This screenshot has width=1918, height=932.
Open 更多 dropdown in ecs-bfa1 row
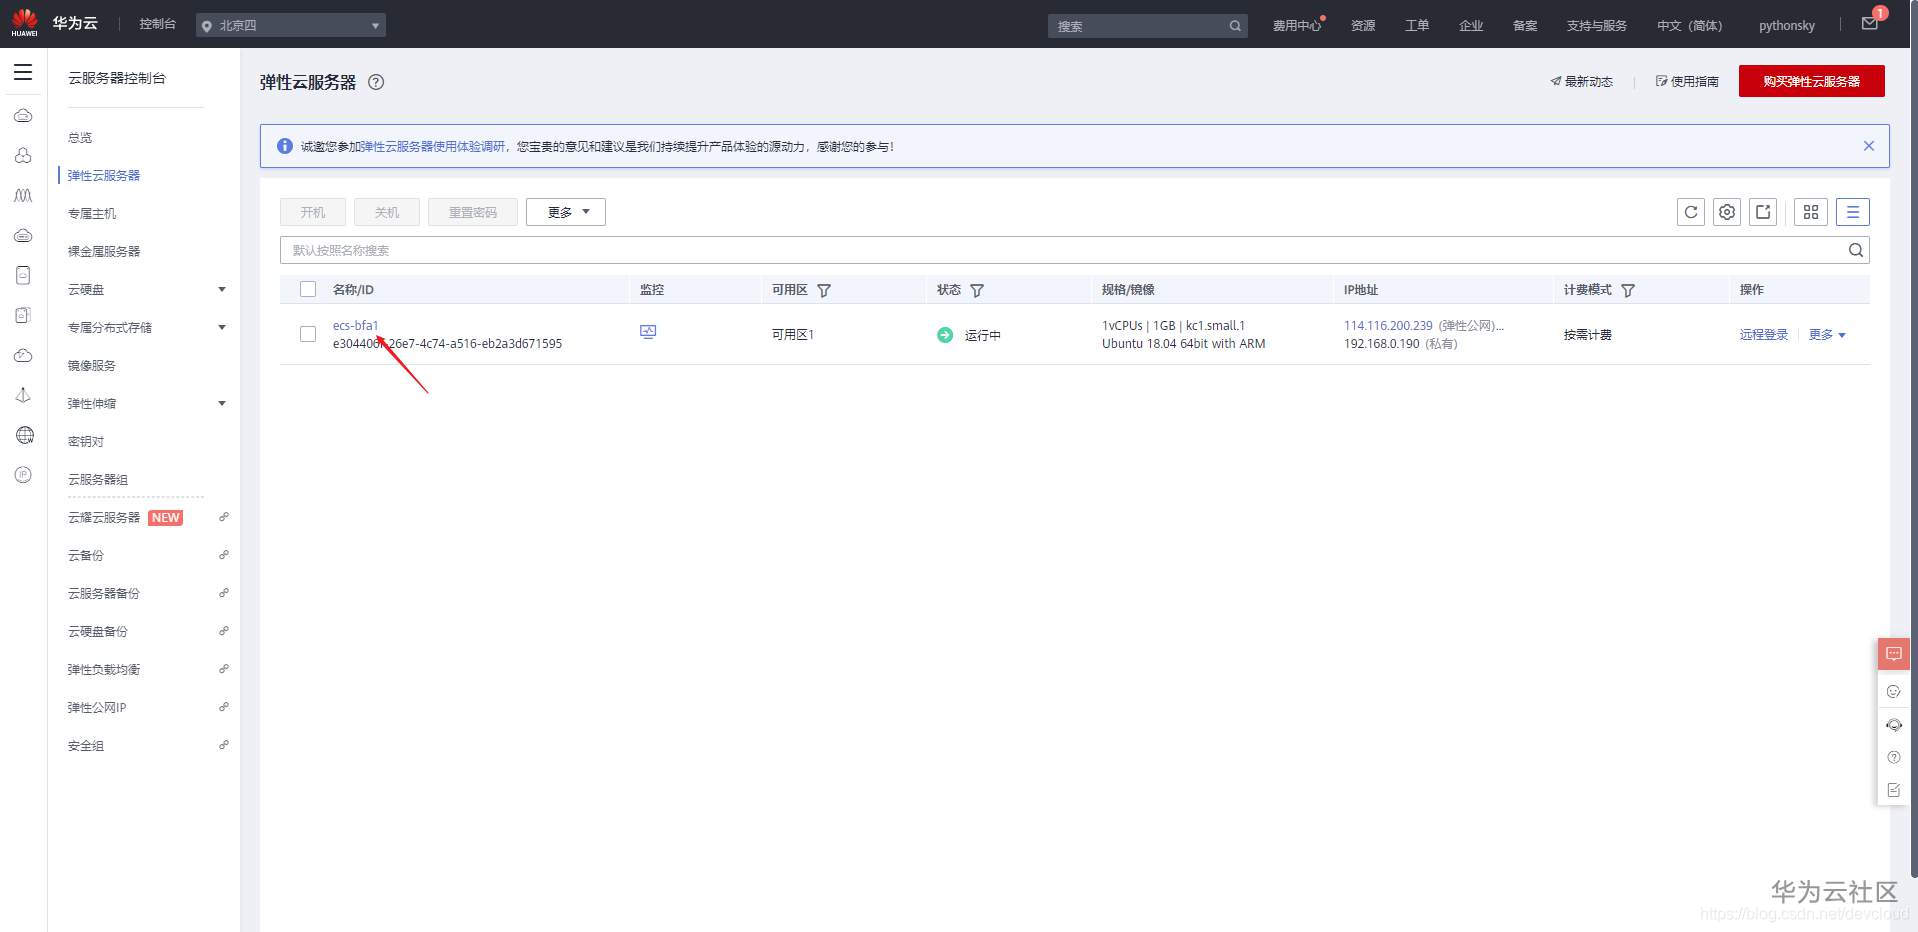1827,335
